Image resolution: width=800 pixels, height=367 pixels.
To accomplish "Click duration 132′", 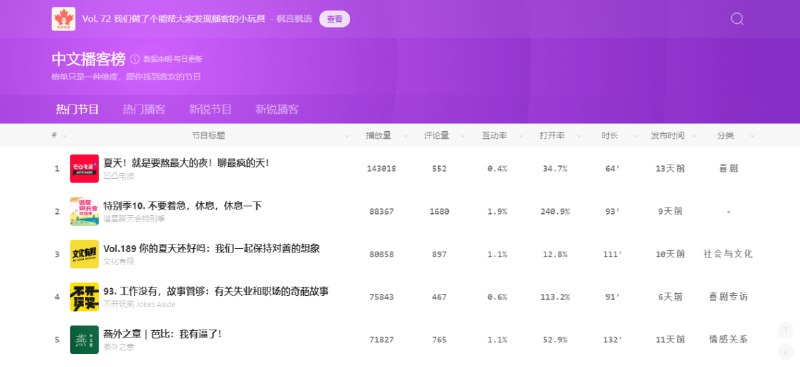I will pyautogui.click(x=612, y=339).
